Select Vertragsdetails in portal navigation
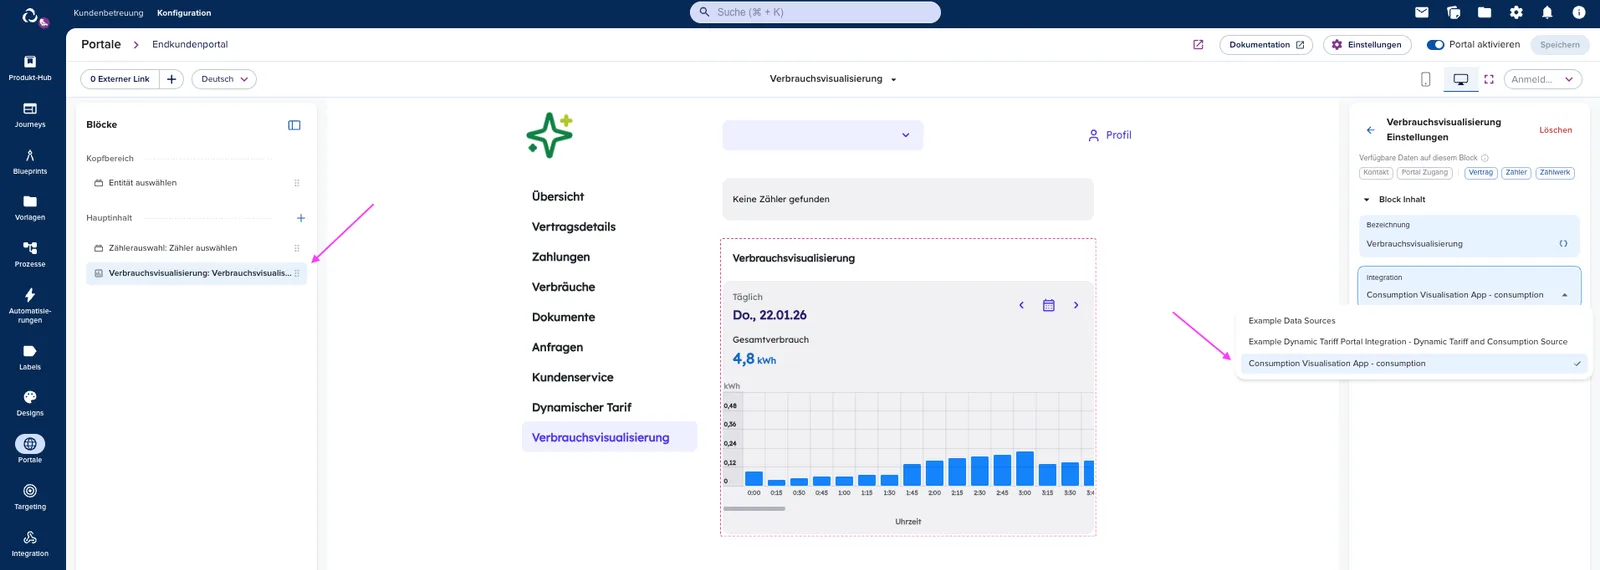This screenshot has width=1600, height=570. 574,227
